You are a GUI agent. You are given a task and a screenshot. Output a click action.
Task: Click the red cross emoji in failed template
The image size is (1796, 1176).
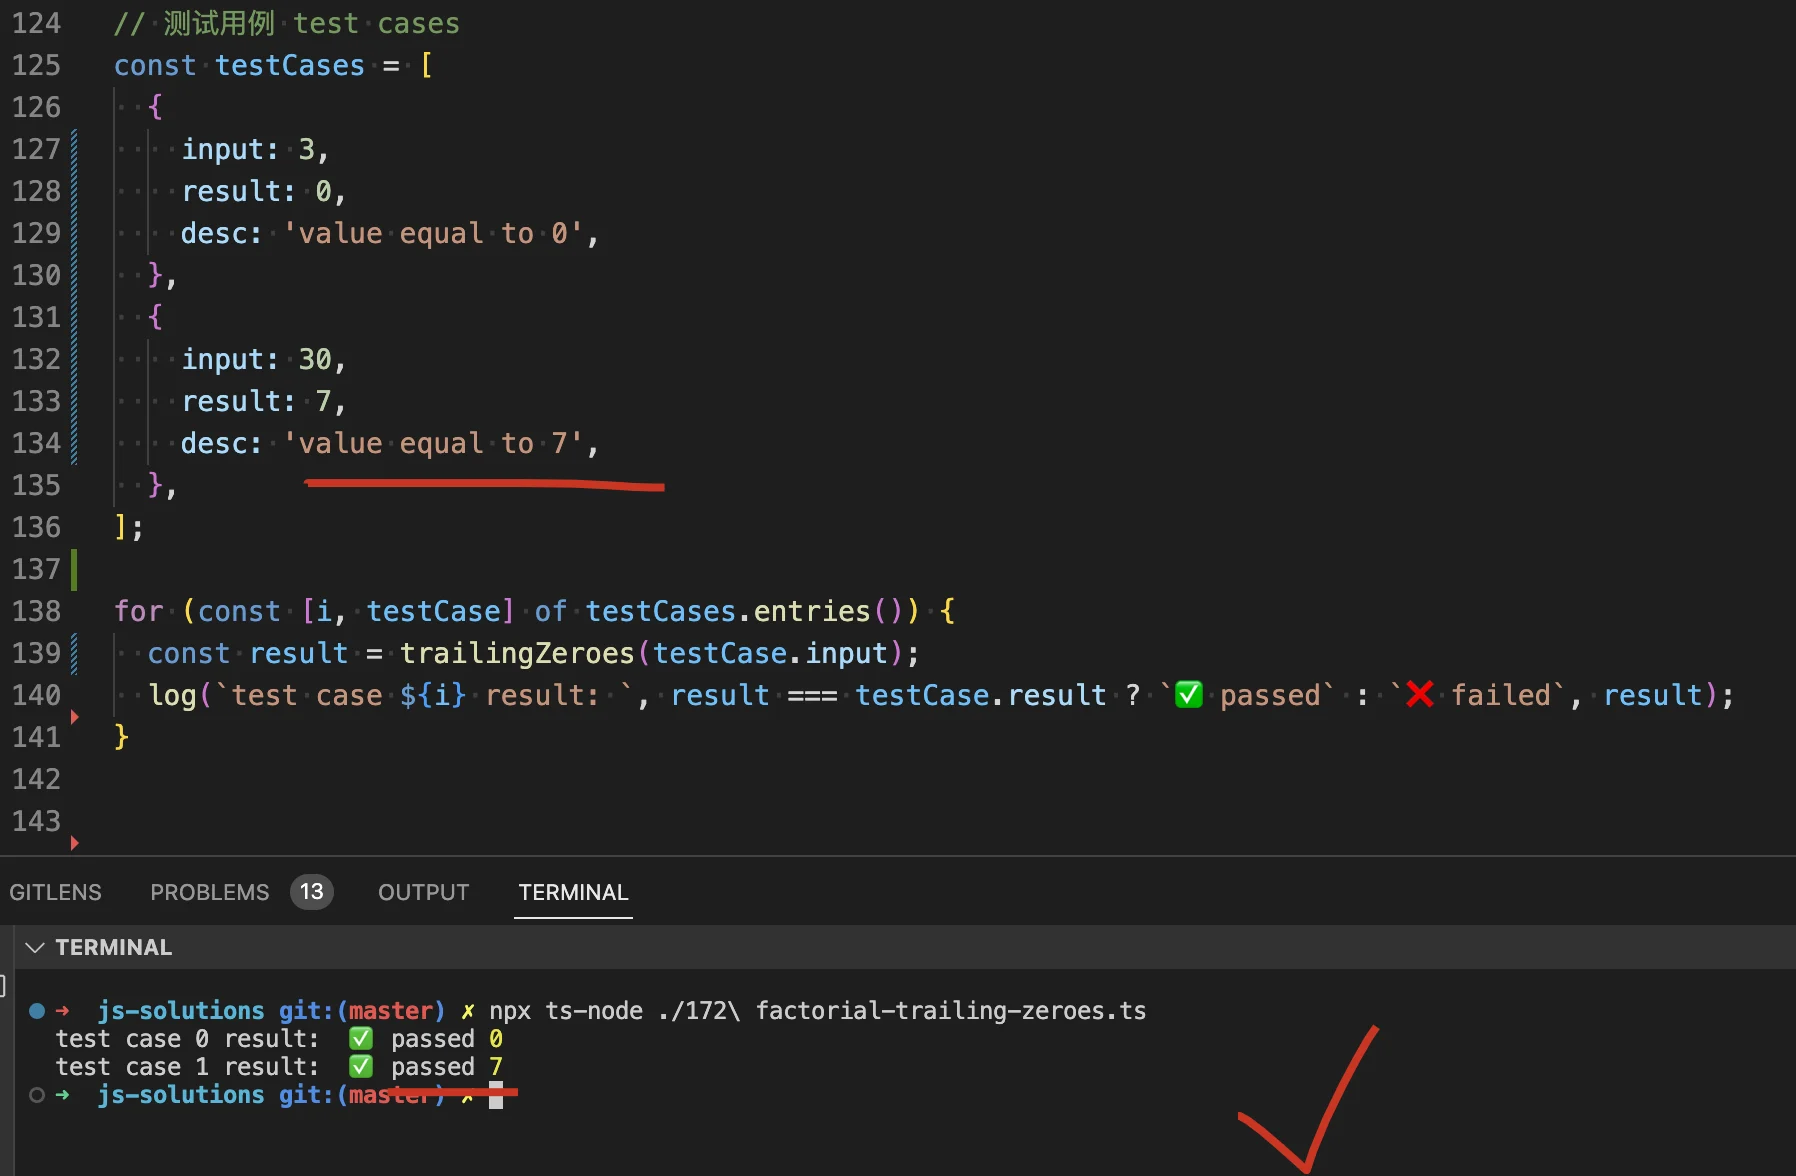pyautogui.click(x=1420, y=694)
